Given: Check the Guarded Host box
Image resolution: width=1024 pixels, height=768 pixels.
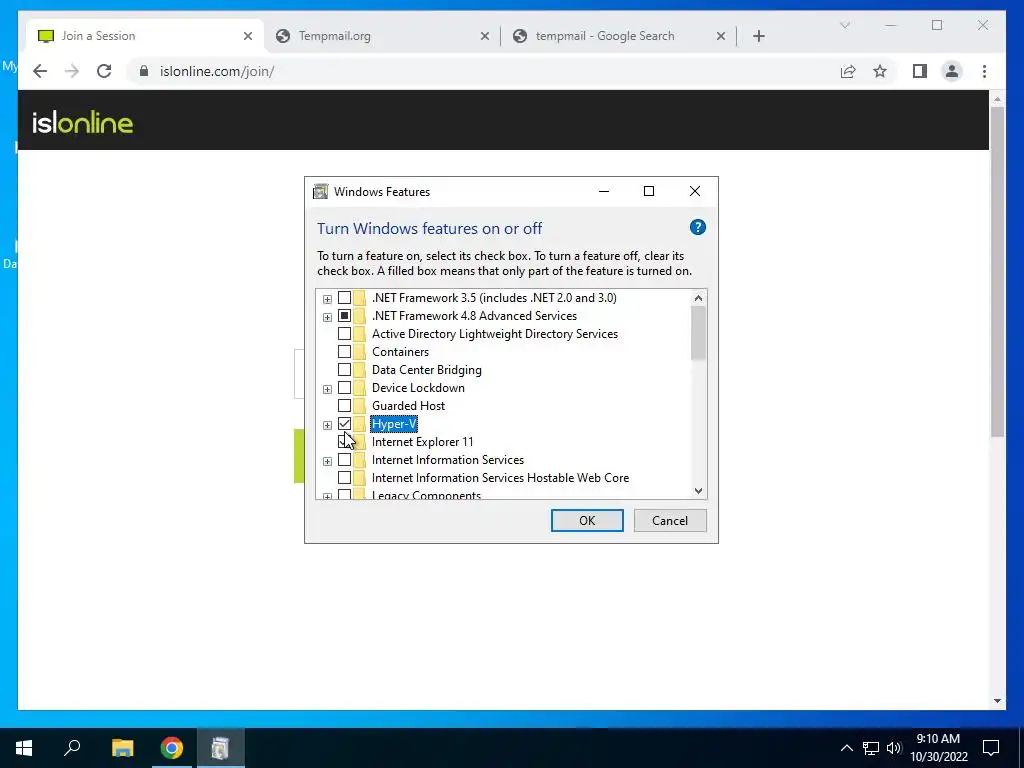Looking at the screenshot, I should pos(344,406).
